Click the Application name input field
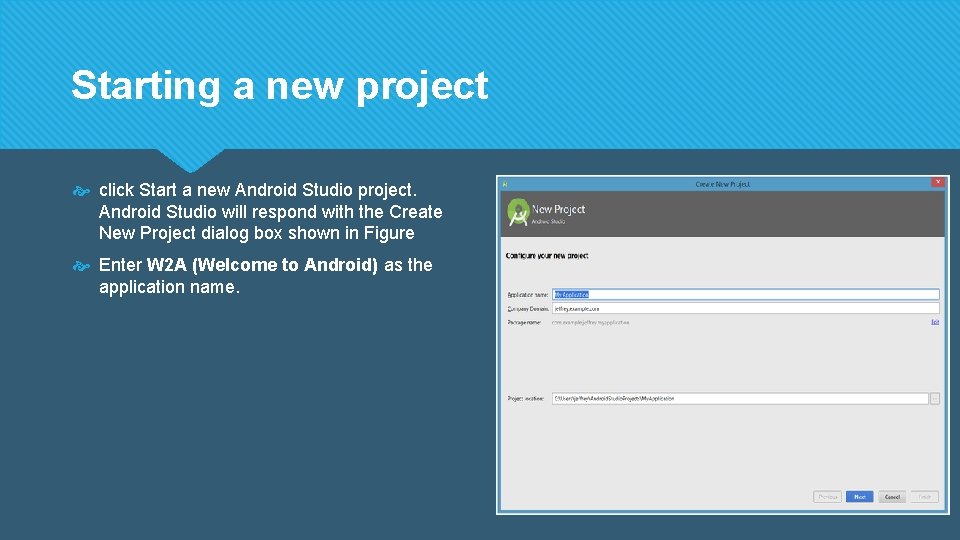The height and width of the screenshot is (540, 960). coord(746,294)
